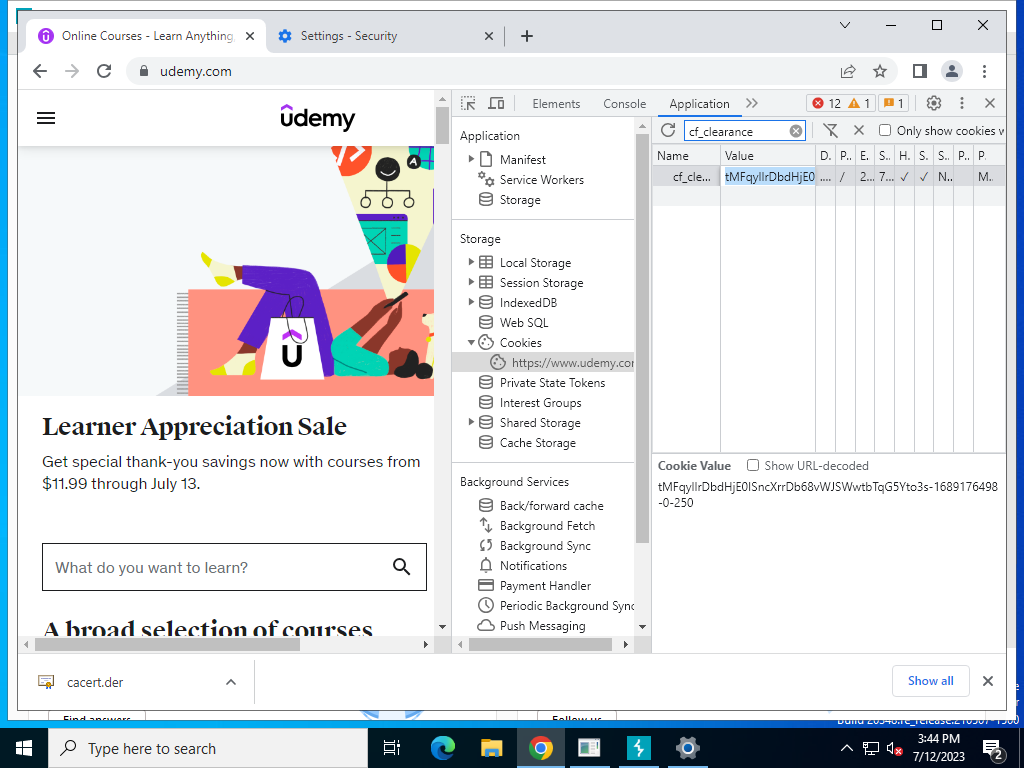1024x768 pixels.
Task: Open the notification center icon
Action: (x=992, y=750)
